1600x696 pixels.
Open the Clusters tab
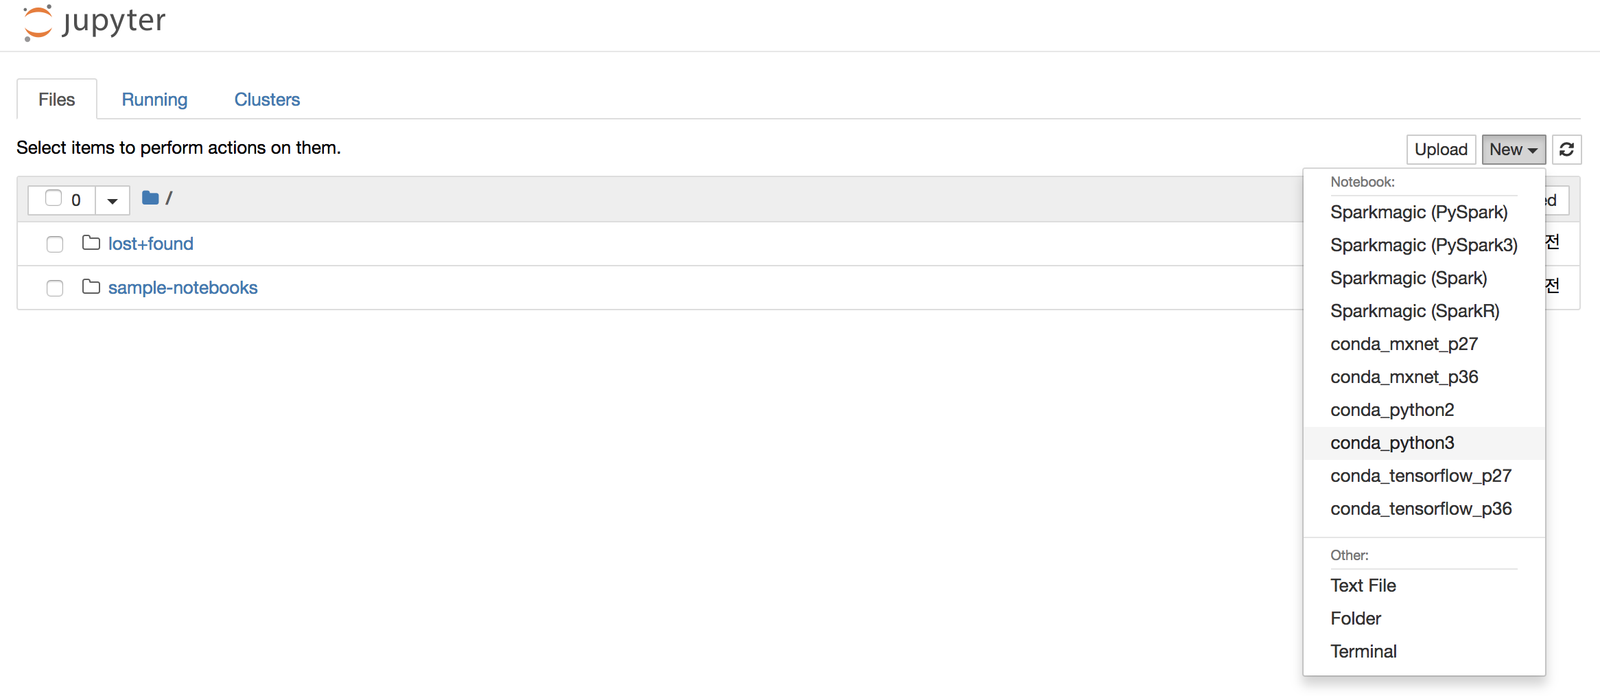pyautogui.click(x=267, y=99)
